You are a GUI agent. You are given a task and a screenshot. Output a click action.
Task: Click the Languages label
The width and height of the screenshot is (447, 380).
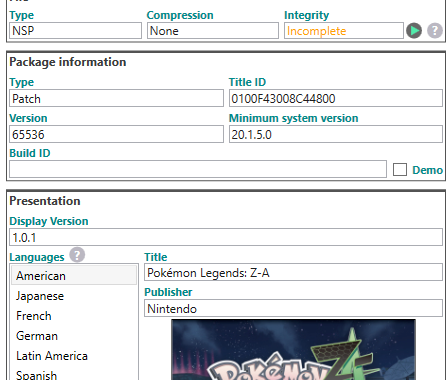coord(37,257)
